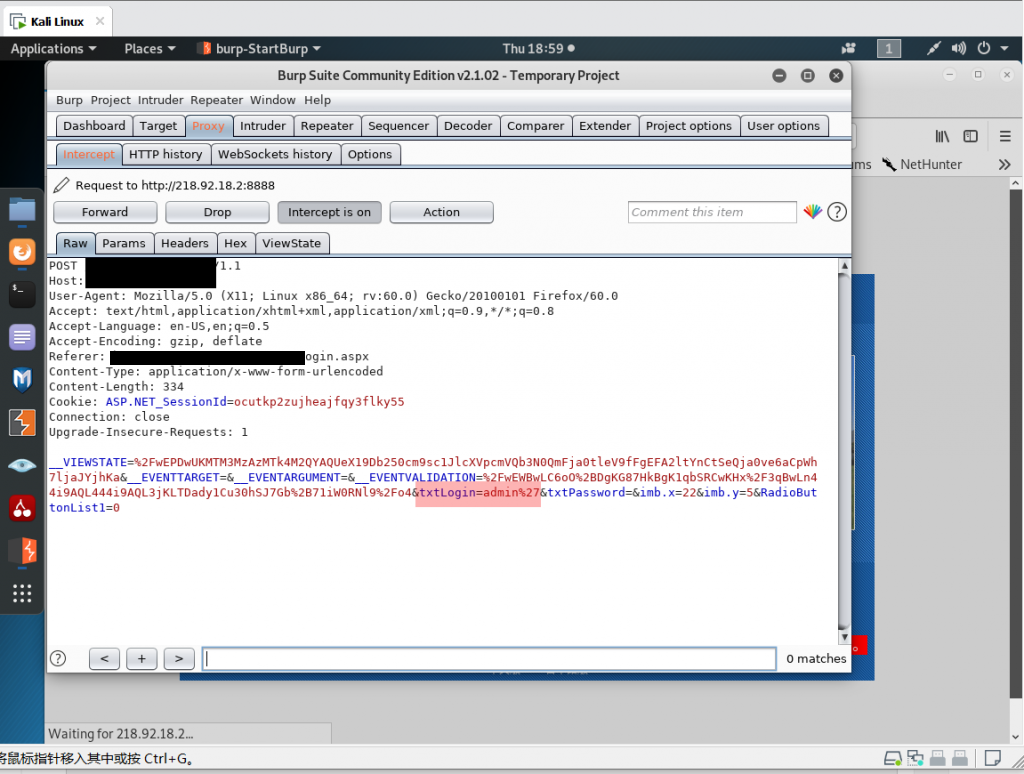The height and width of the screenshot is (774, 1024).
Task: Launch the terminal from the dock
Action: tap(22, 294)
